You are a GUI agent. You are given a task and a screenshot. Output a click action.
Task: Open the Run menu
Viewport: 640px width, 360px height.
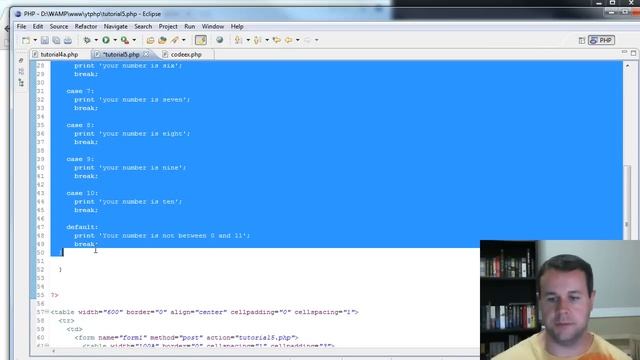point(189,26)
